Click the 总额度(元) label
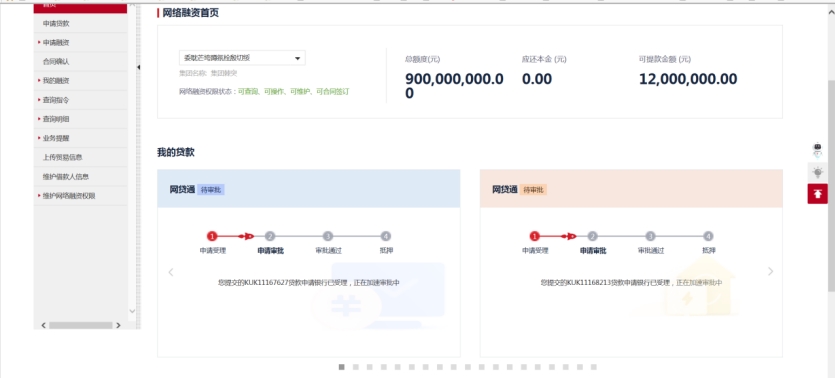Image resolution: width=835 pixels, height=378 pixels. [x=422, y=59]
